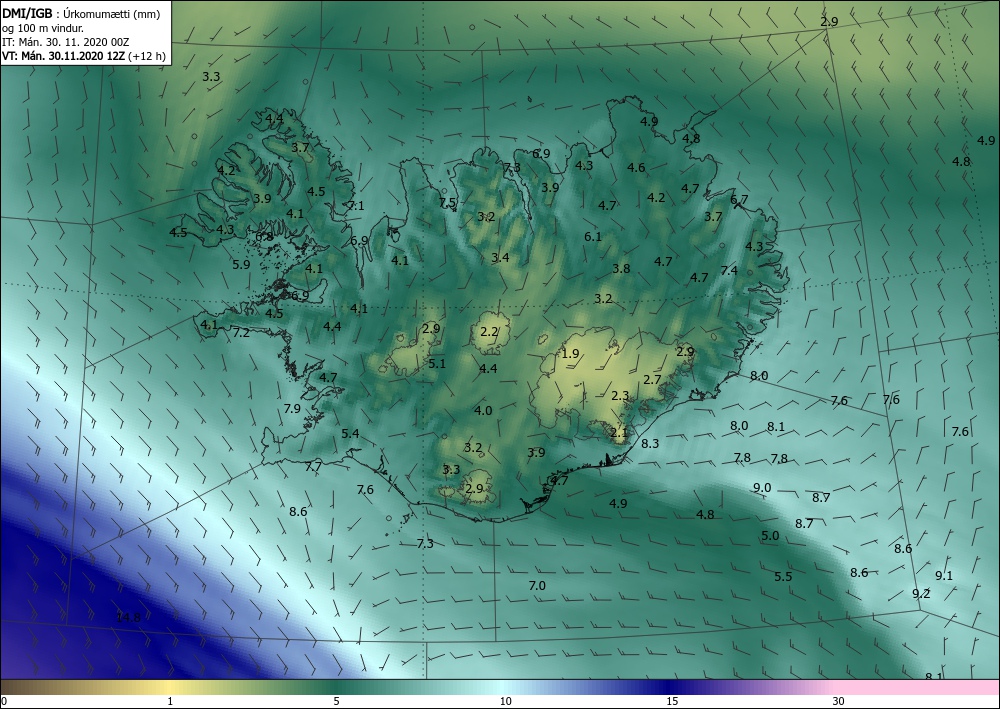Click the '14.8' value in the dark blue area
The width and height of the screenshot is (1000, 709).
128,617
